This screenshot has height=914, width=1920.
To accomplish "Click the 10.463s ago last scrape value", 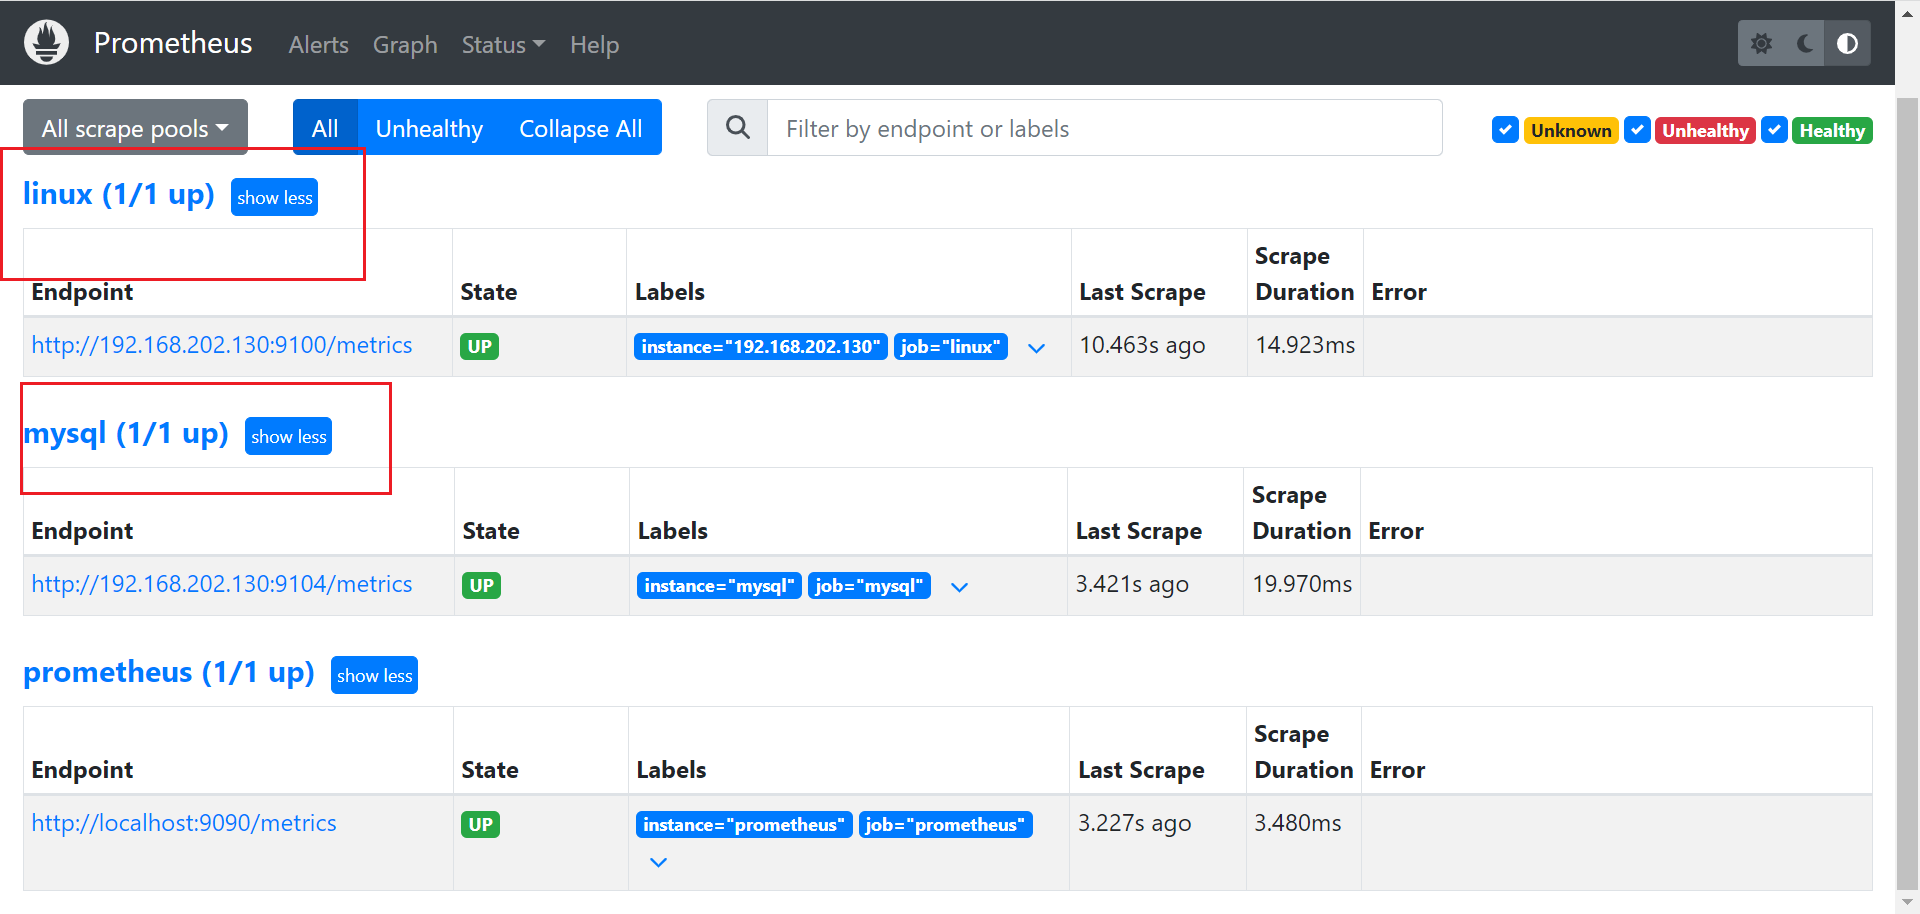I will pyautogui.click(x=1142, y=345).
